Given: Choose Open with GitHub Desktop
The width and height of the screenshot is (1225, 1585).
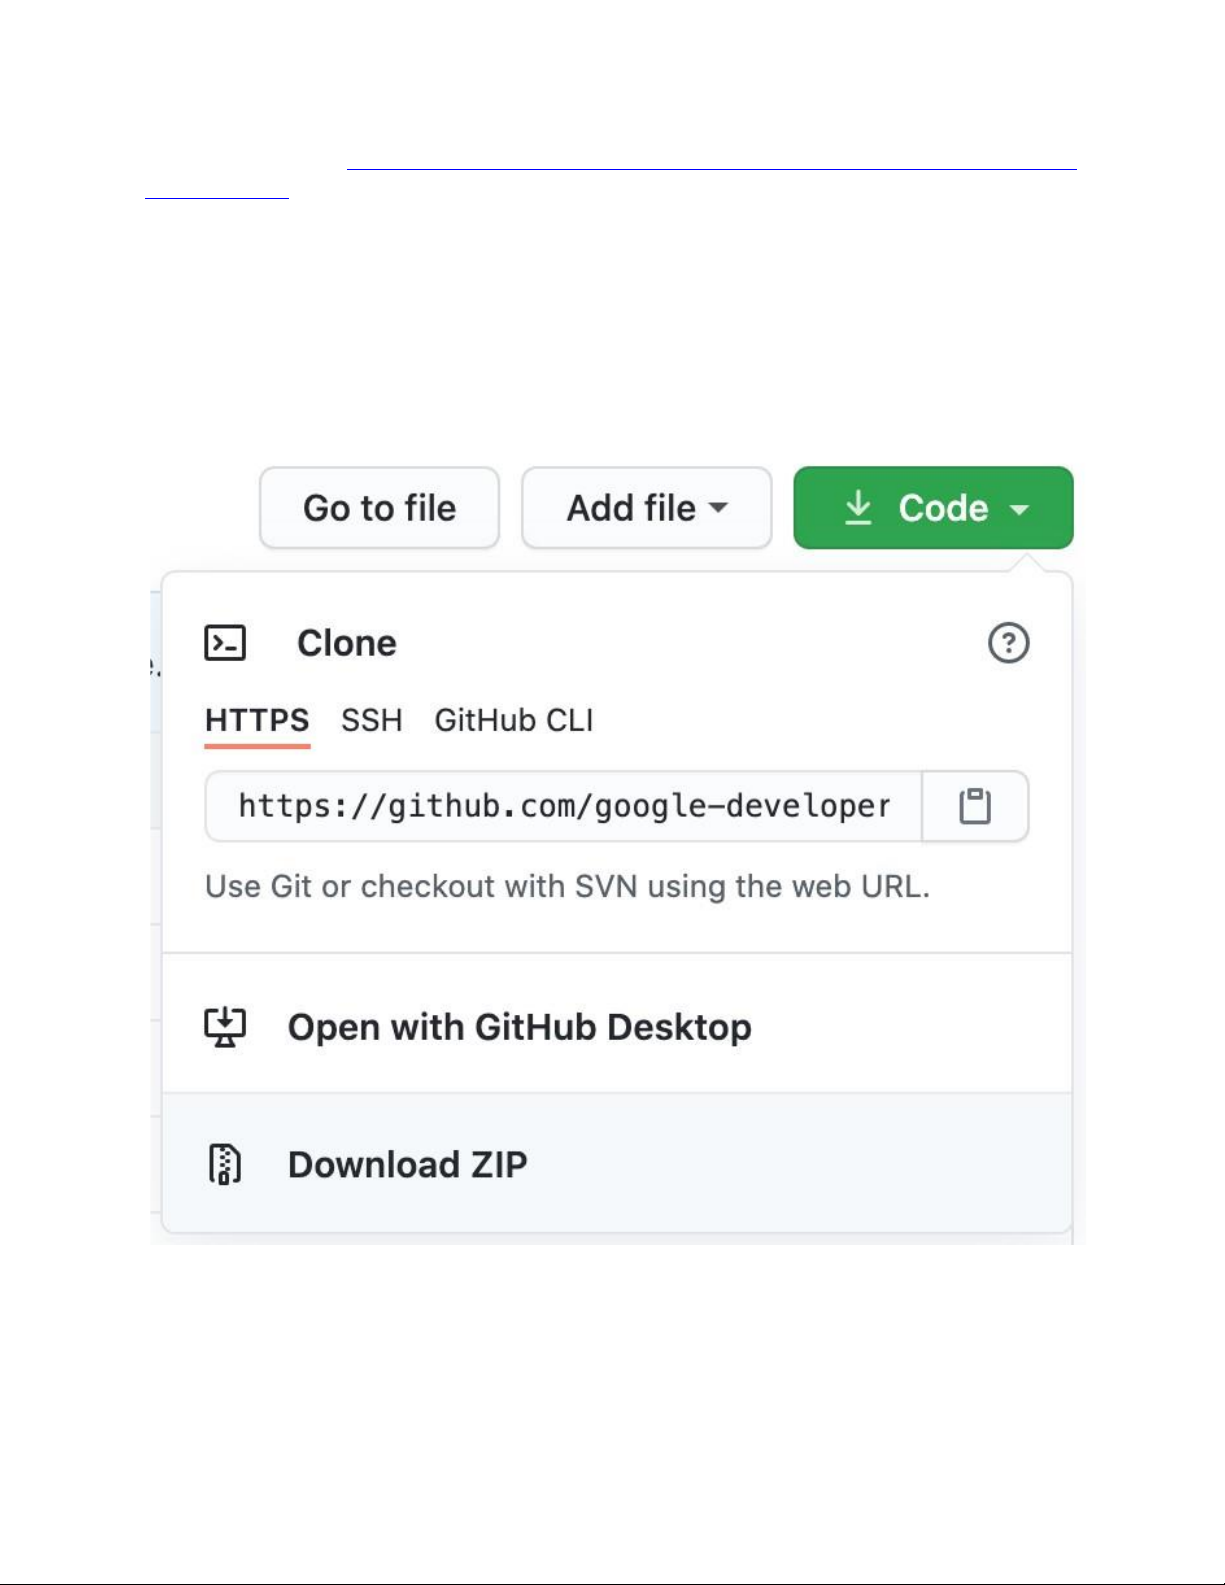Looking at the screenshot, I should pos(519,1027).
